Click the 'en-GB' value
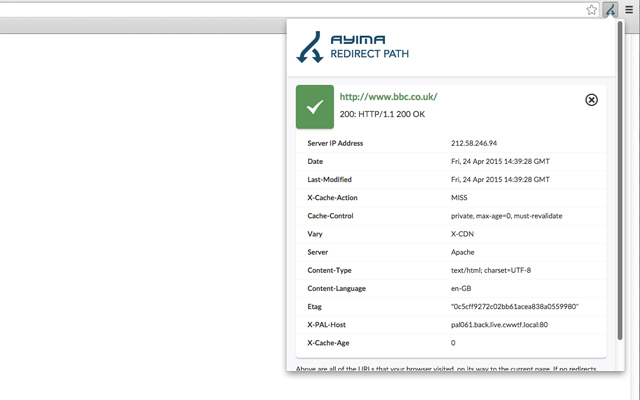The width and height of the screenshot is (640, 400). pyautogui.click(x=461, y=289)
